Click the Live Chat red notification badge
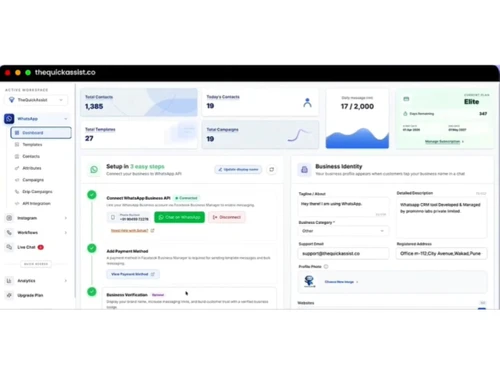 pos(41,247)
